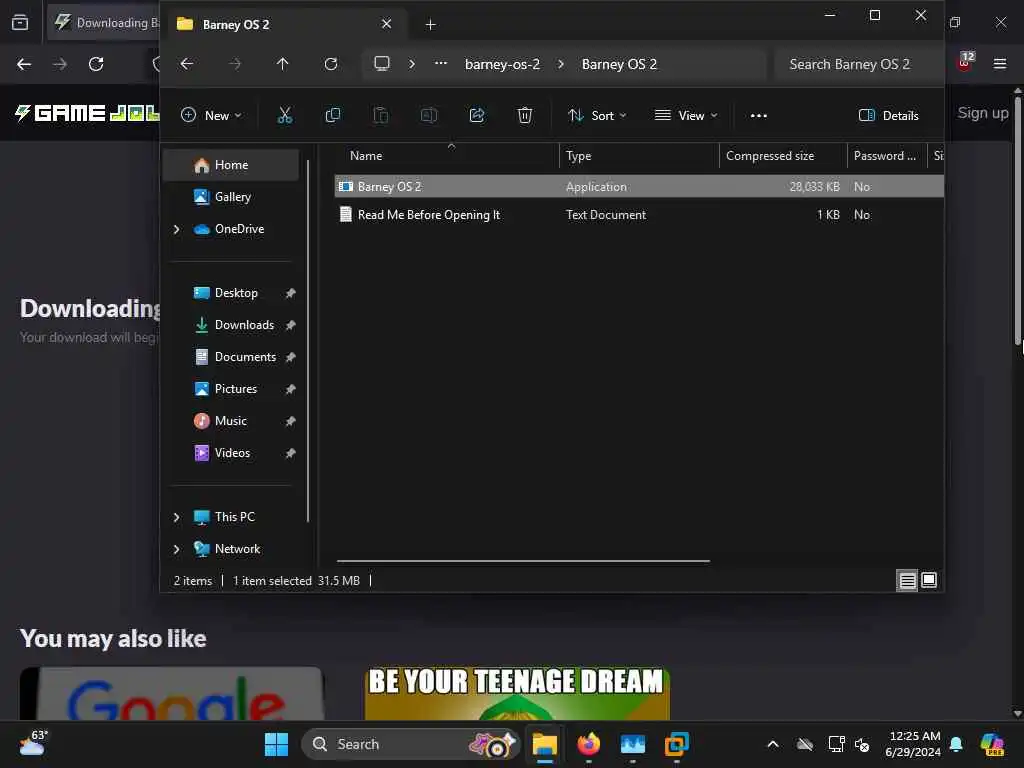Expand the This PC tree node
Viewport: 1024px width, 768px height.
(x=176, y=517)
